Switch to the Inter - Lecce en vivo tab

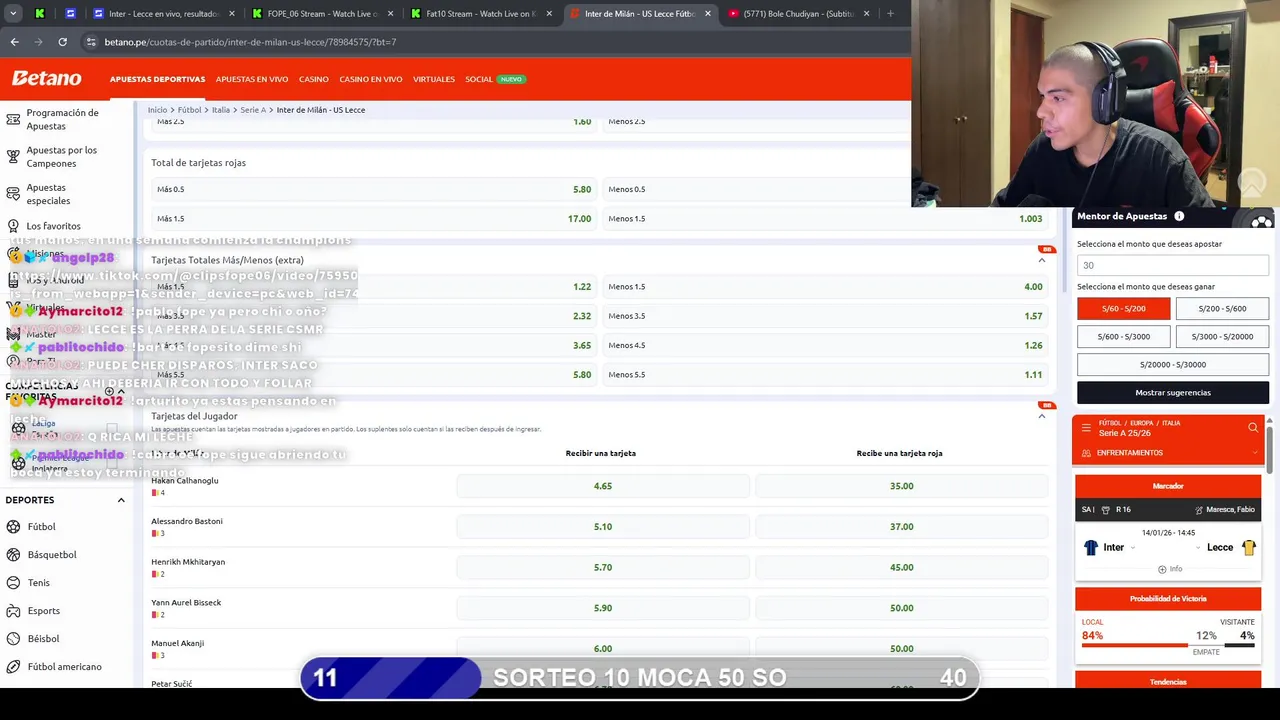(162, 14)
